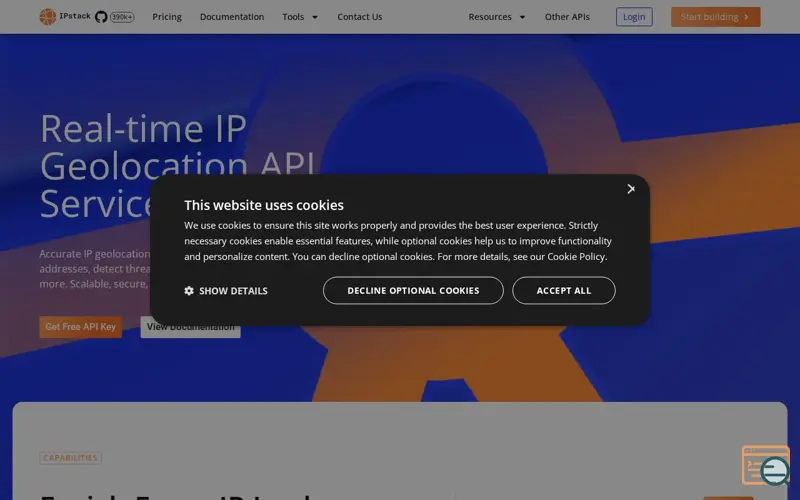Expand the Tools dropdown menu

tap(300, 17)
